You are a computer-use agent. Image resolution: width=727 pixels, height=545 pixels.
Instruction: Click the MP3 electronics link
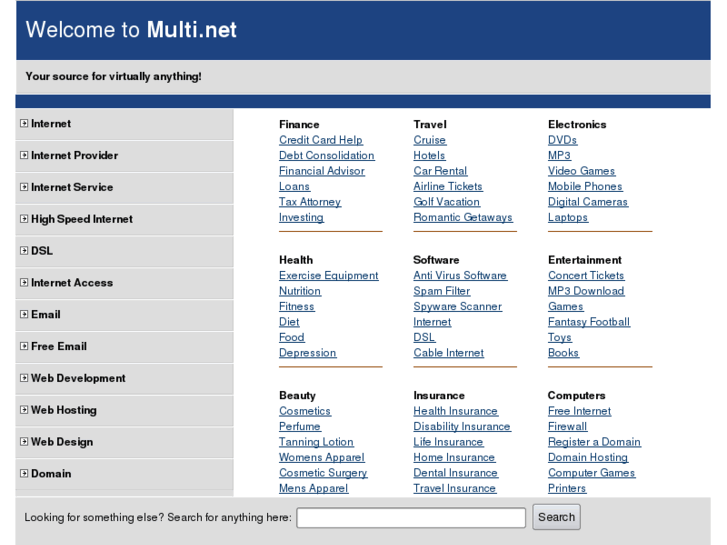559,155
